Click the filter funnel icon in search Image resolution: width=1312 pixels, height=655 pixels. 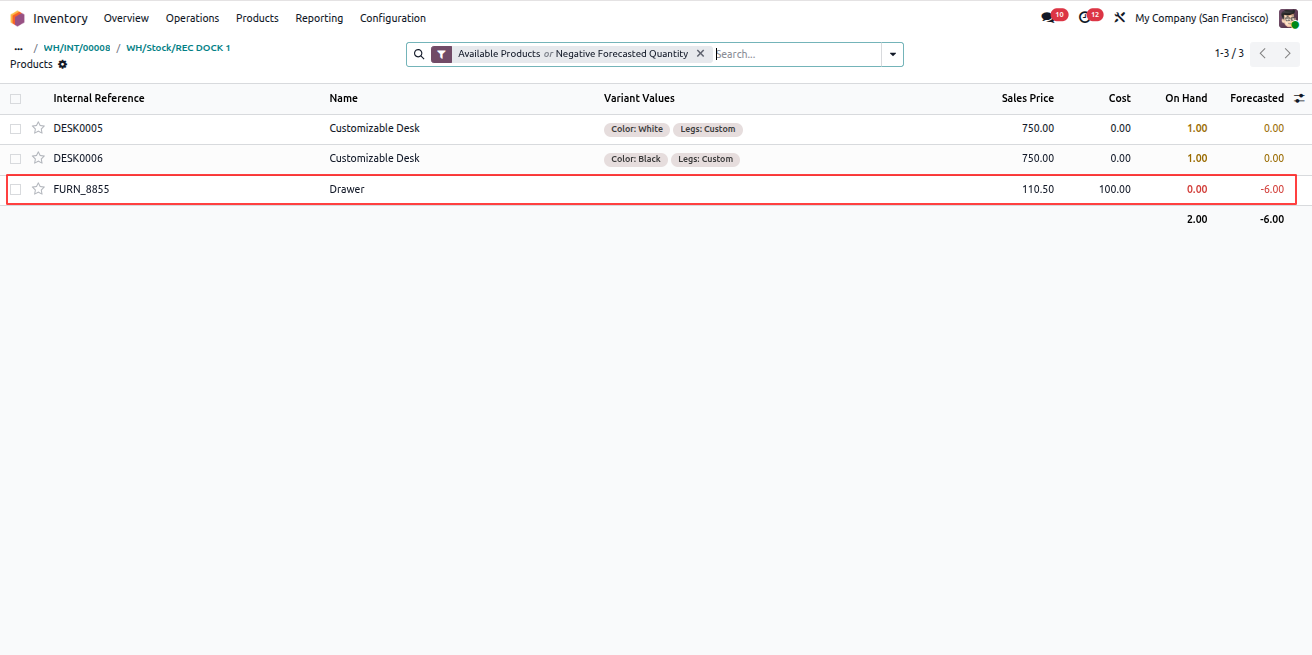click(x=442, y=54)
